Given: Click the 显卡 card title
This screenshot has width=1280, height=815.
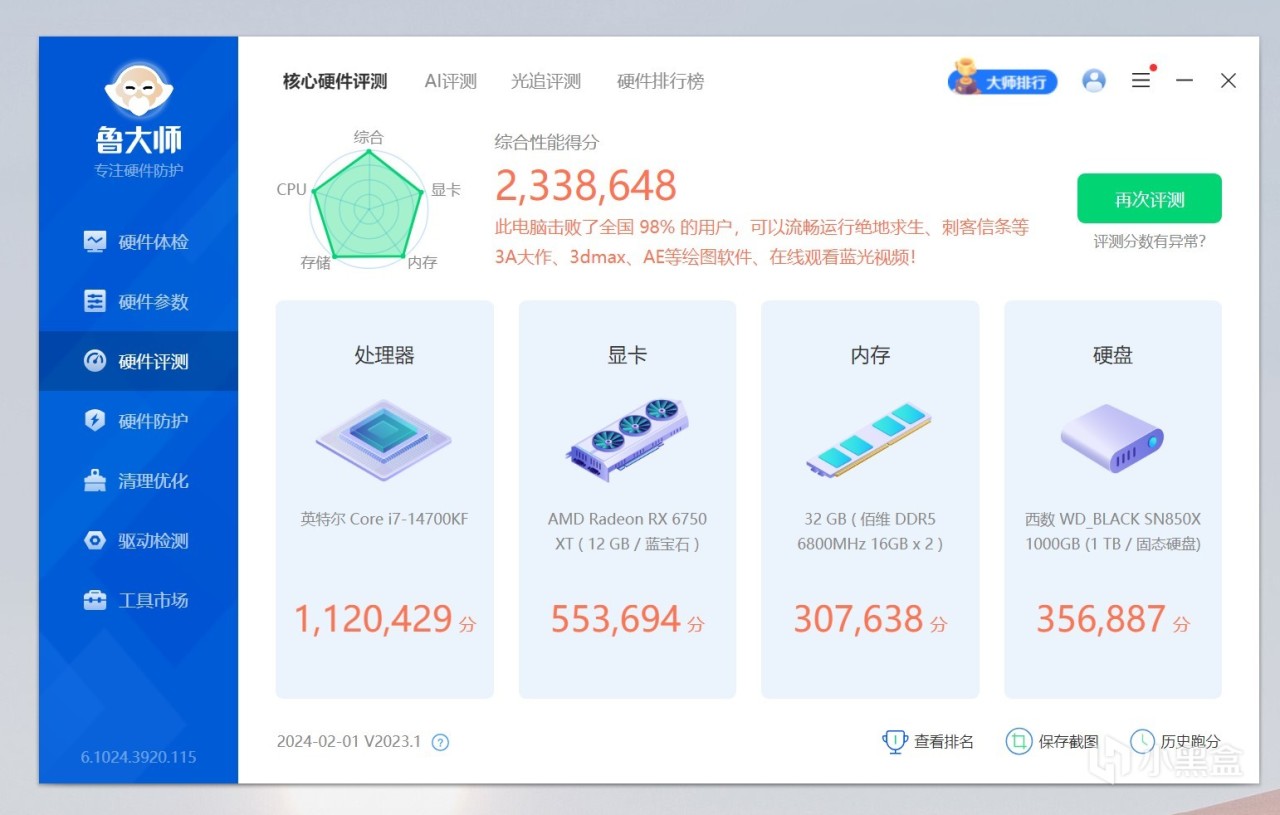Looking at the screenshot, I should [627, 355].
